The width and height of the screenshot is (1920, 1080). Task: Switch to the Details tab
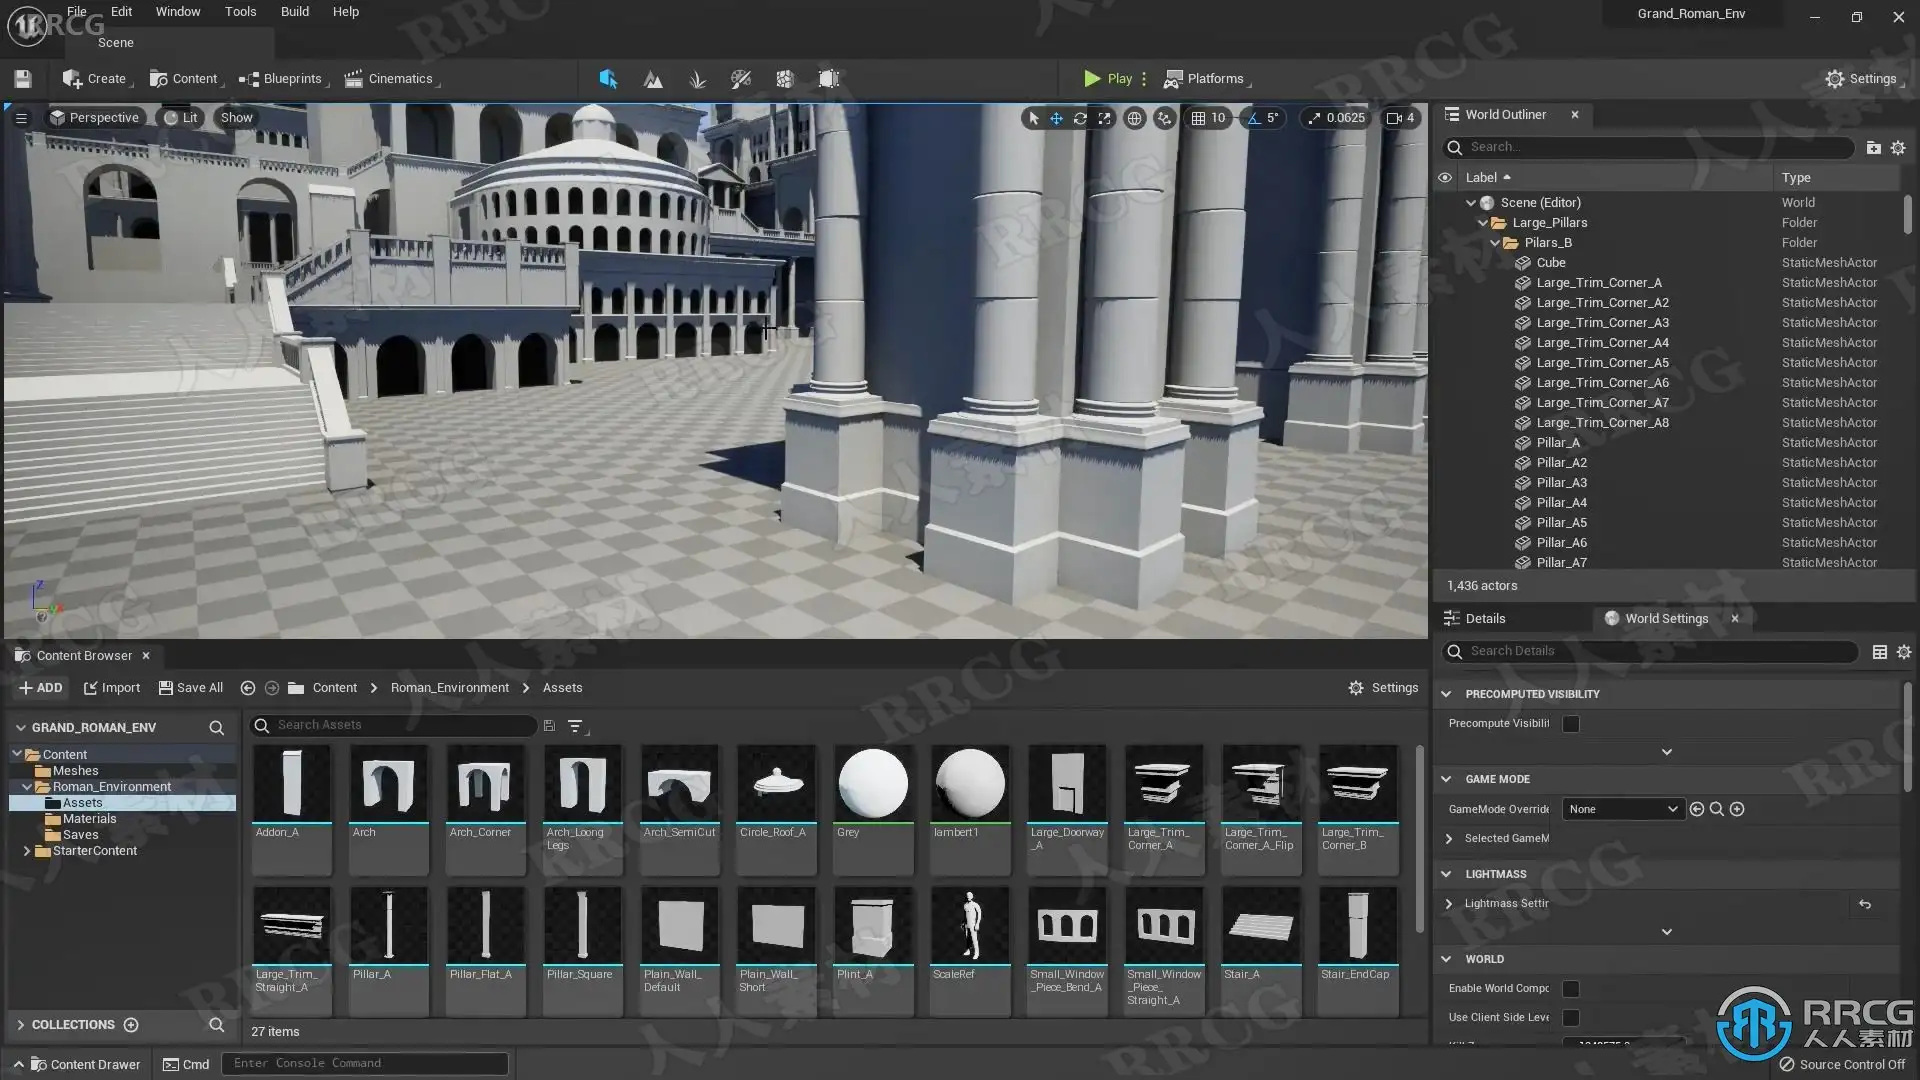(1484, 619)
